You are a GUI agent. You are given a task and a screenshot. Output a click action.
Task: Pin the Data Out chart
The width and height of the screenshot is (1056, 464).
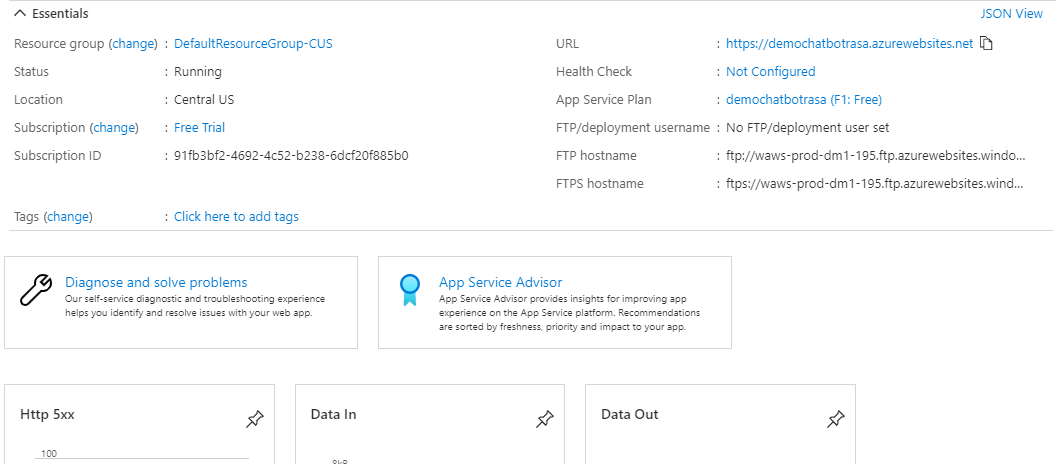tap(835, 420)
